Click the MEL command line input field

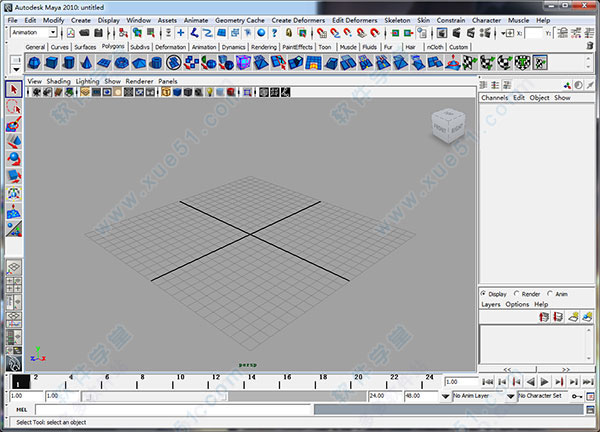click(x=173, y=409)
